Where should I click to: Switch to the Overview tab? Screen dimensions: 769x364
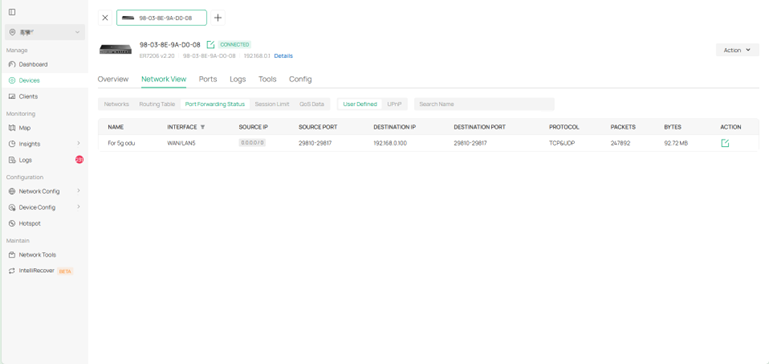(x=113, y=79)
